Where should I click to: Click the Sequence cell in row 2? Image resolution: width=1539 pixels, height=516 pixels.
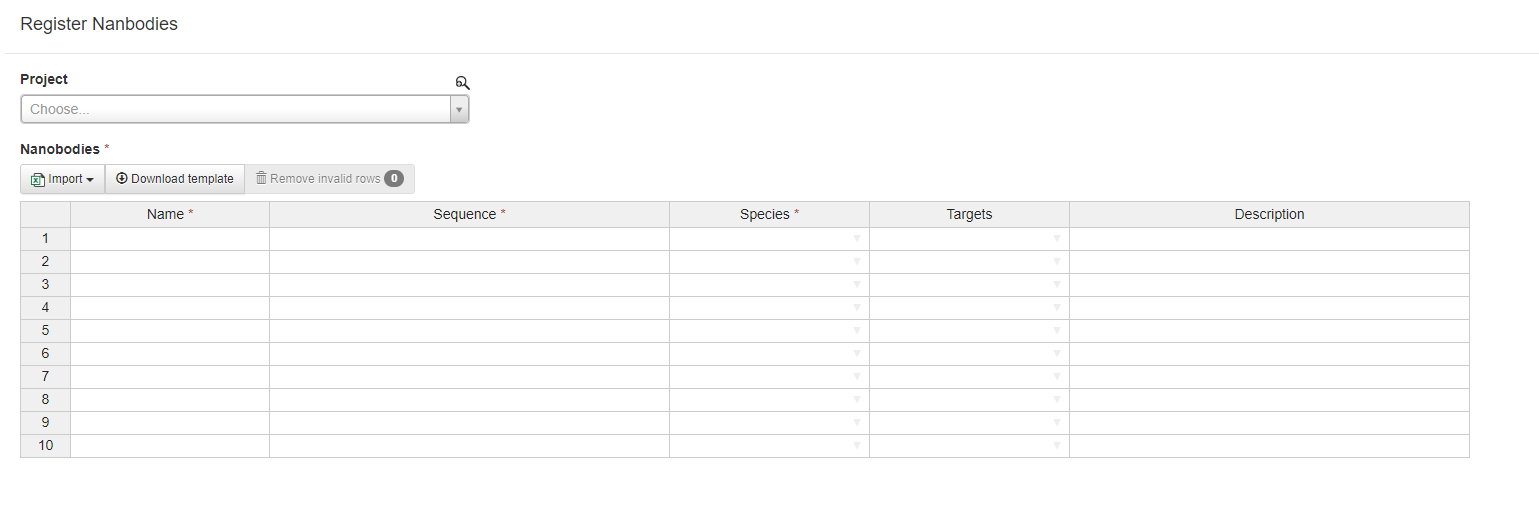point(469,262)
